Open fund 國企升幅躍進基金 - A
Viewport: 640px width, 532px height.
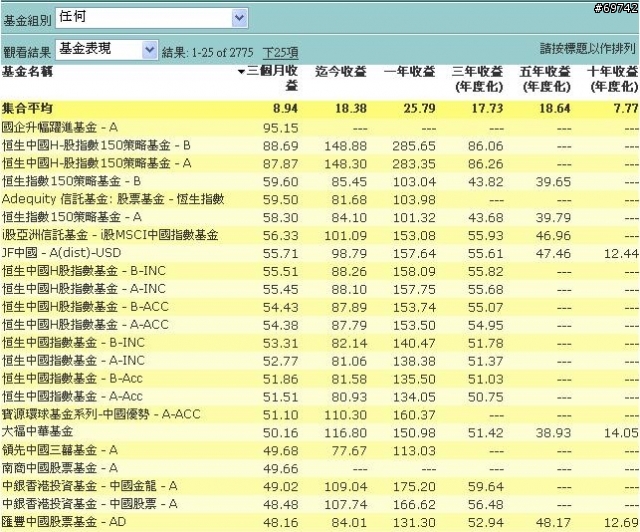point(60,127)
